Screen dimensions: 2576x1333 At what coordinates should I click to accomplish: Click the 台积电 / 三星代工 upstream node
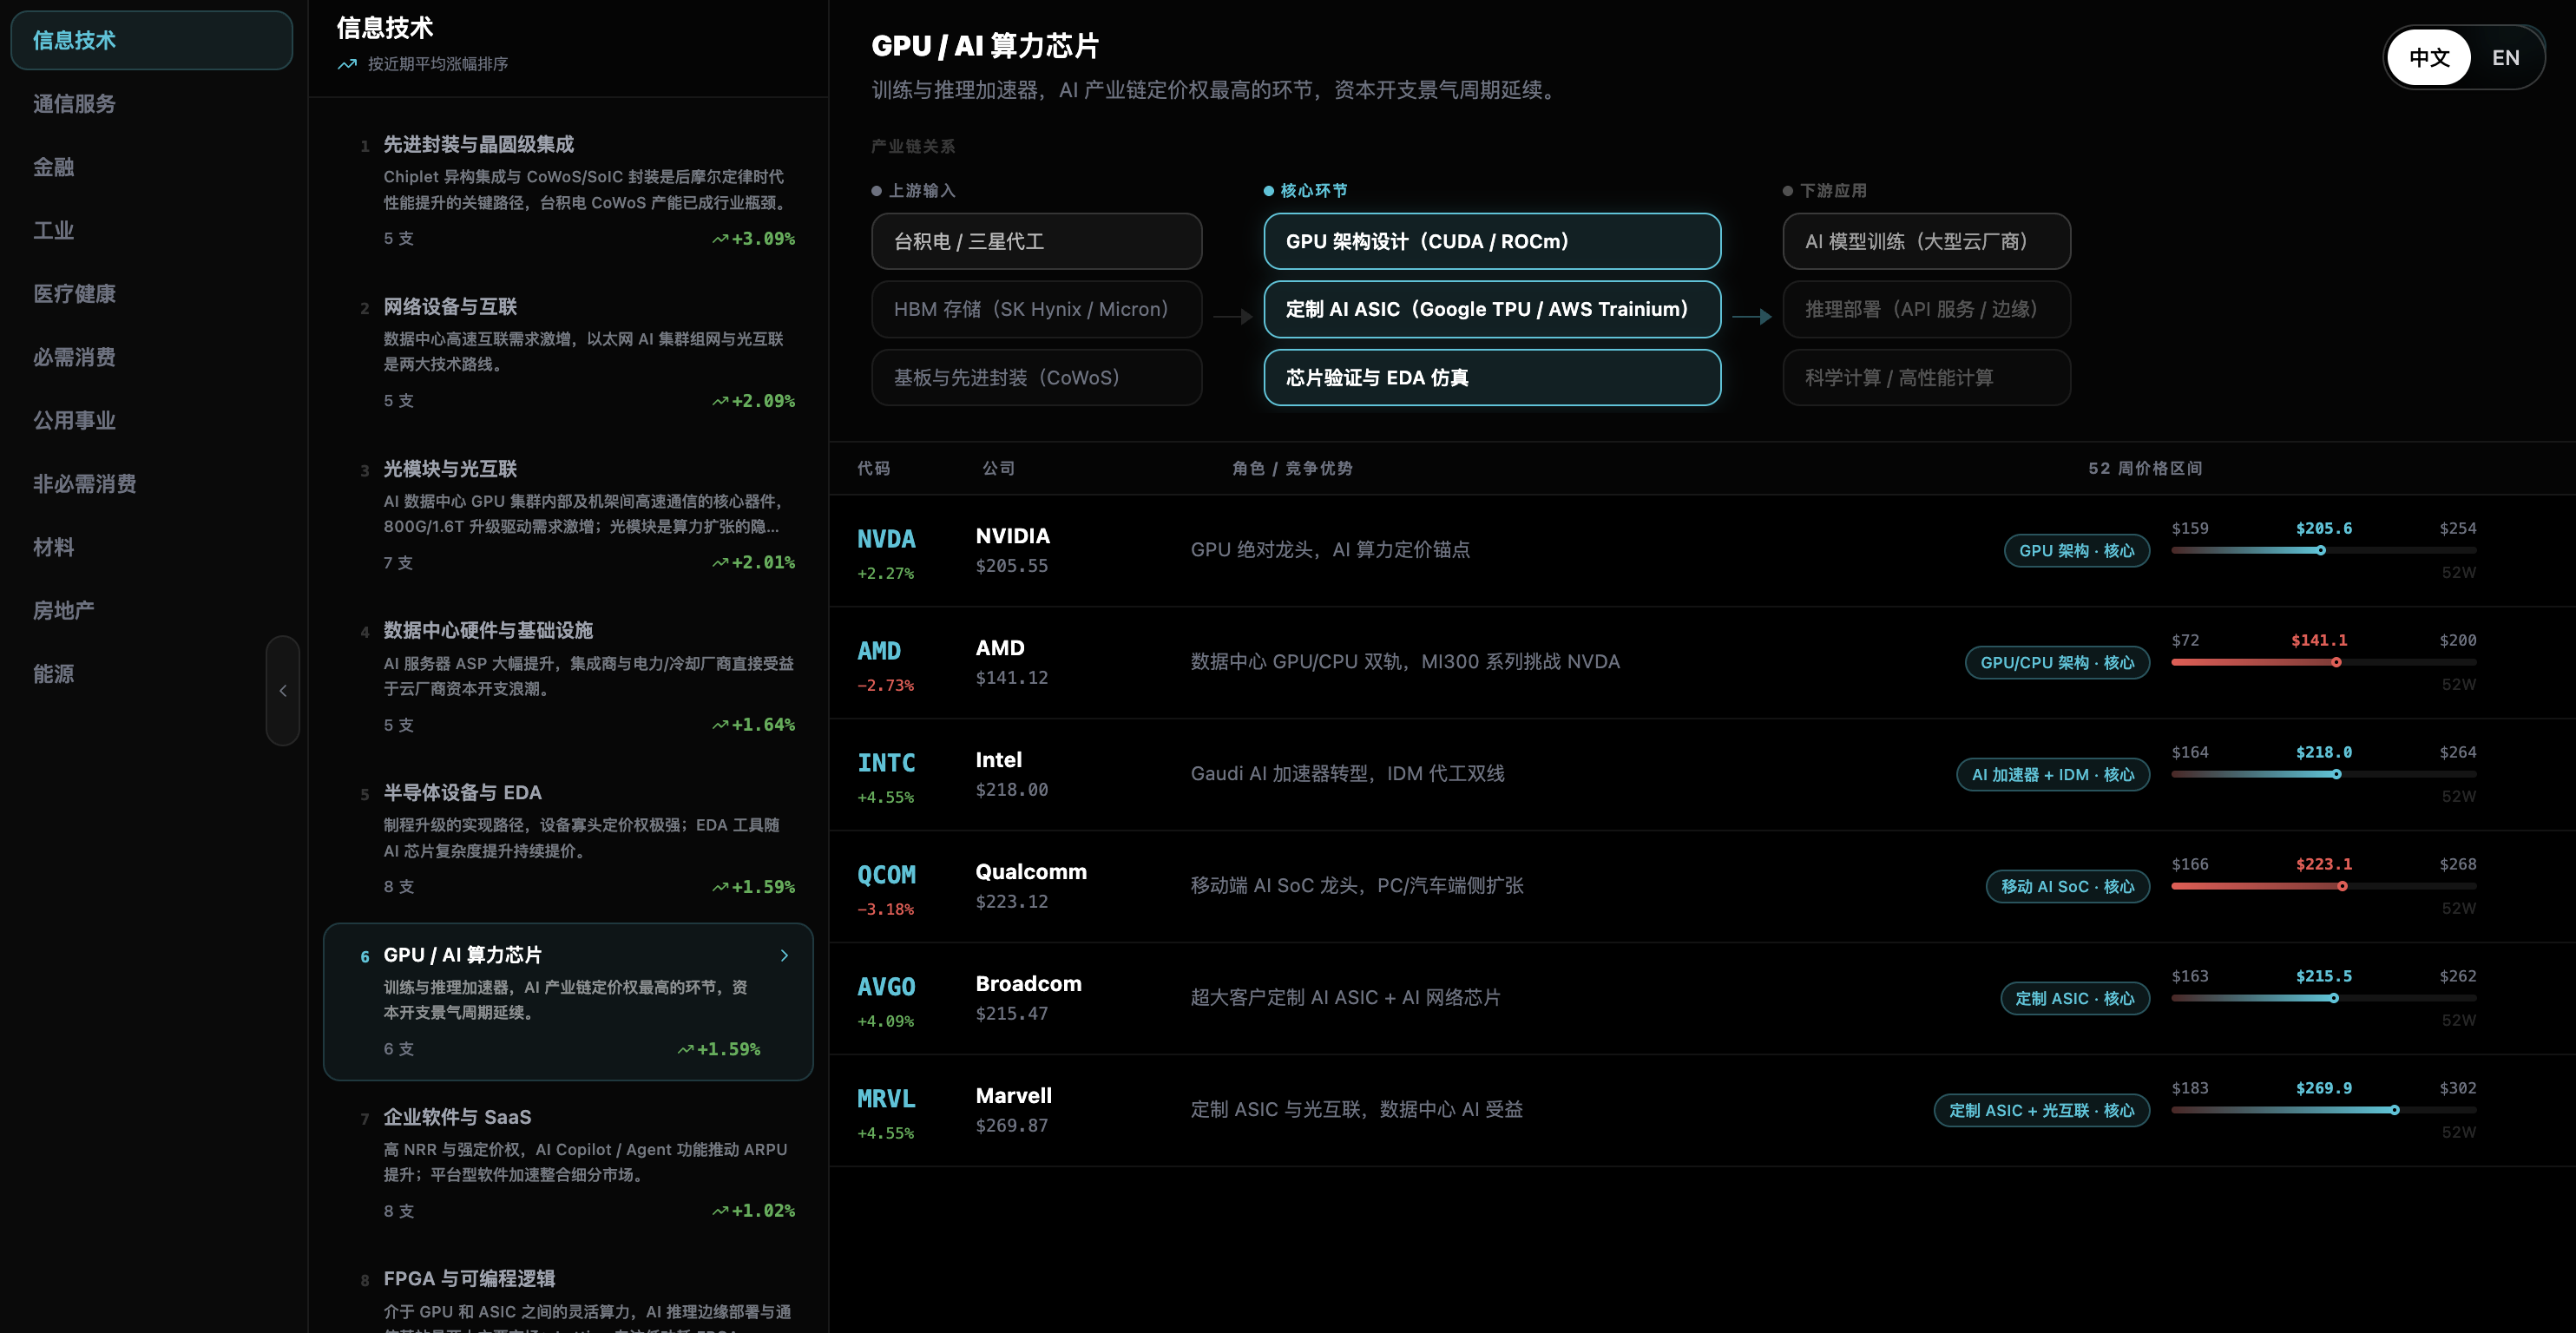coord(1036,241)
